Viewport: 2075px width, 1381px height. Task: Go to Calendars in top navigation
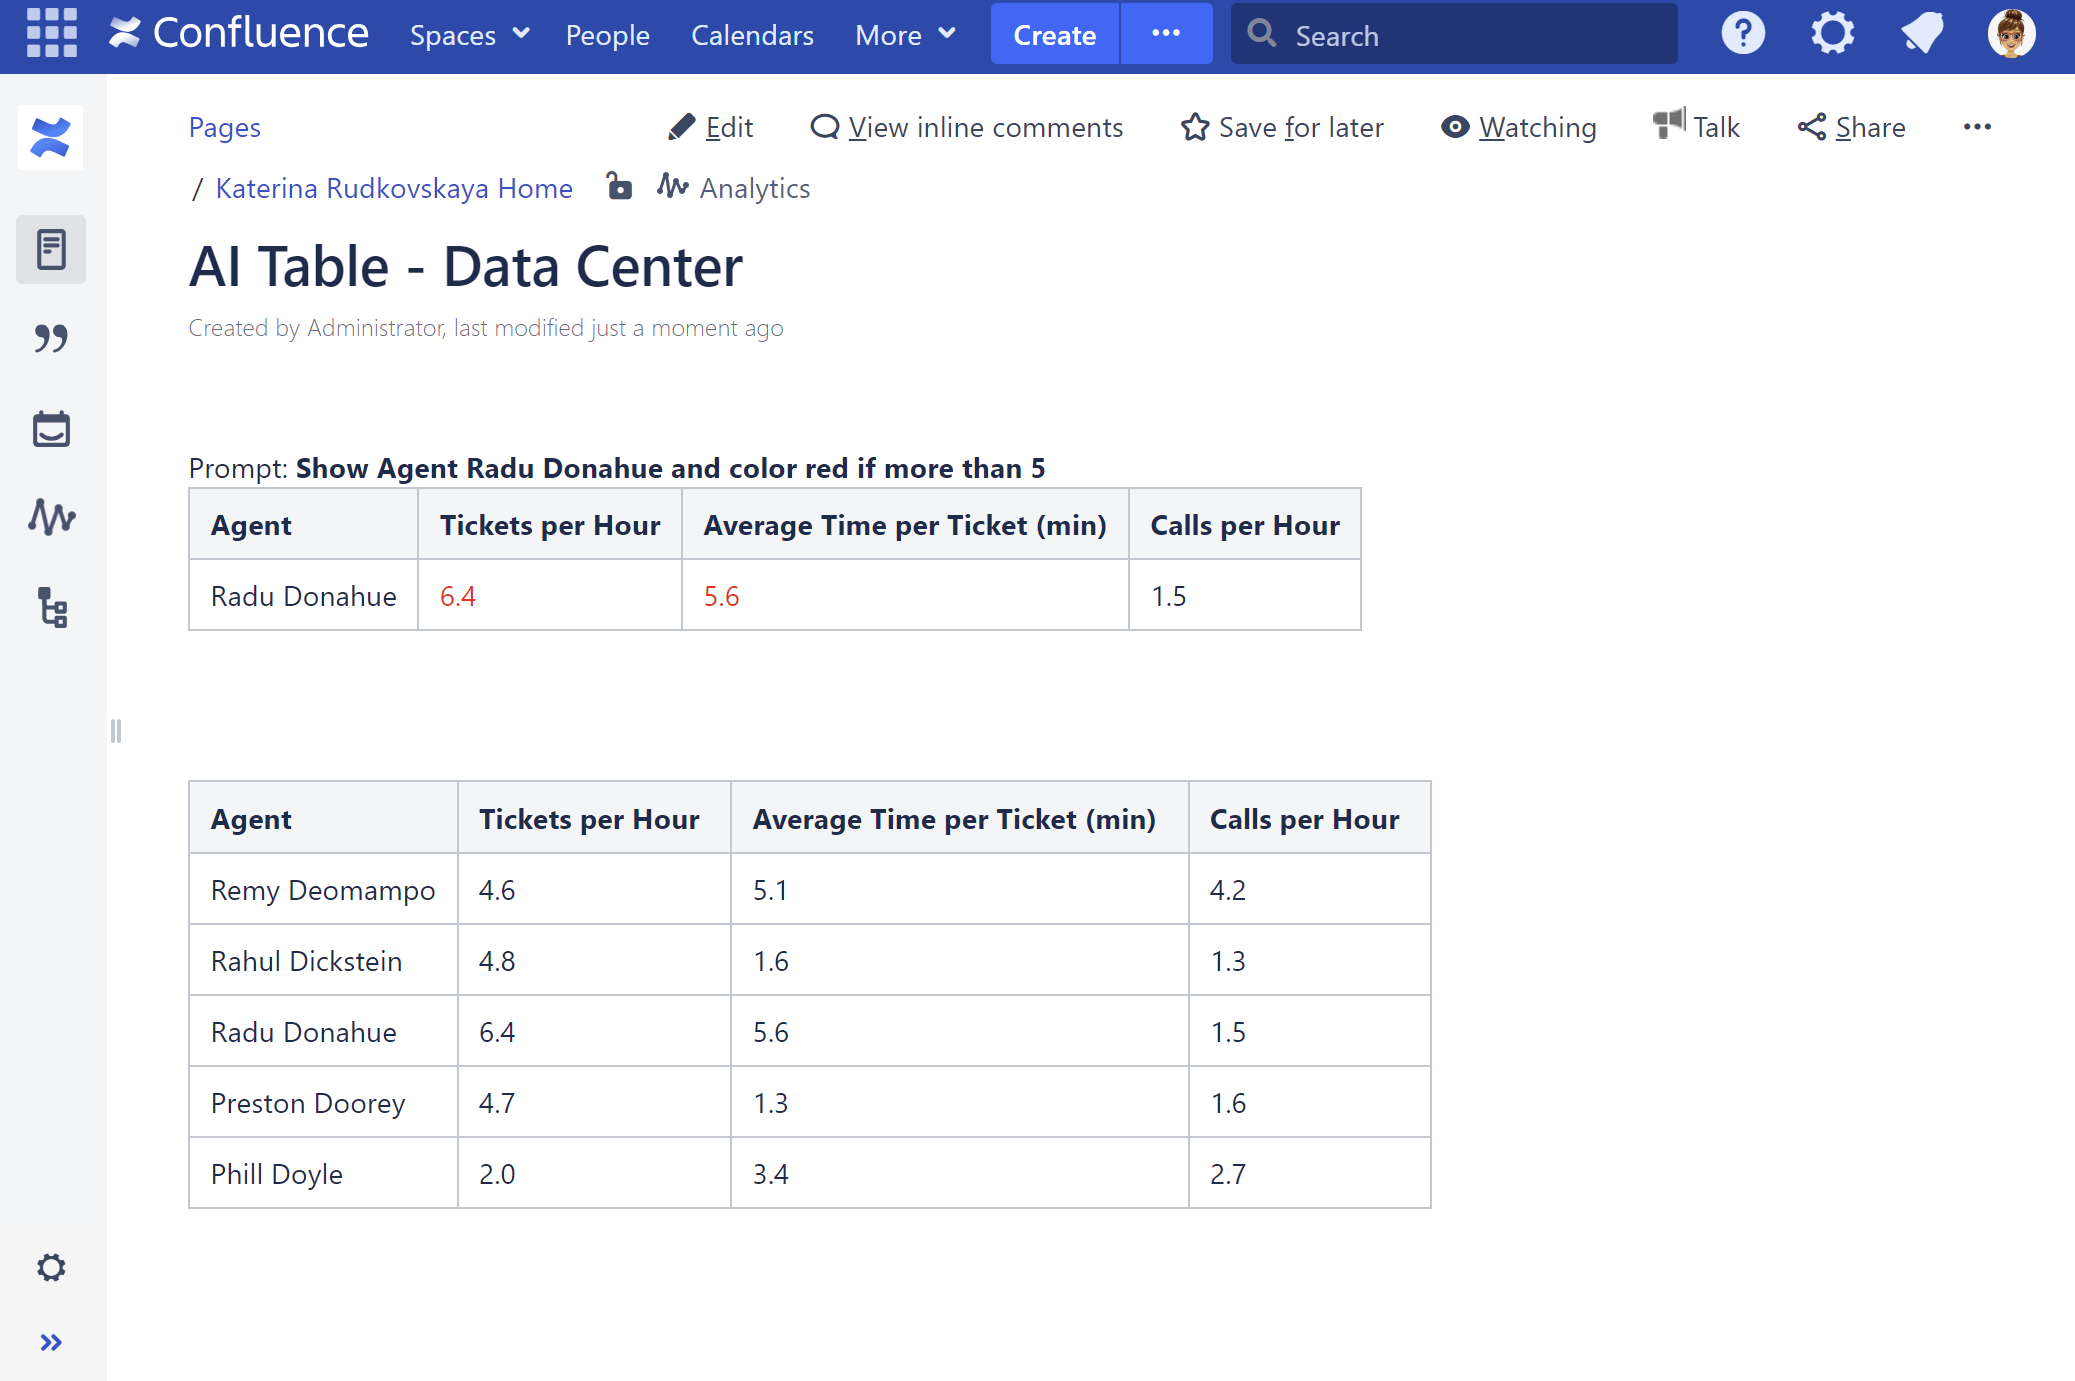752,35
